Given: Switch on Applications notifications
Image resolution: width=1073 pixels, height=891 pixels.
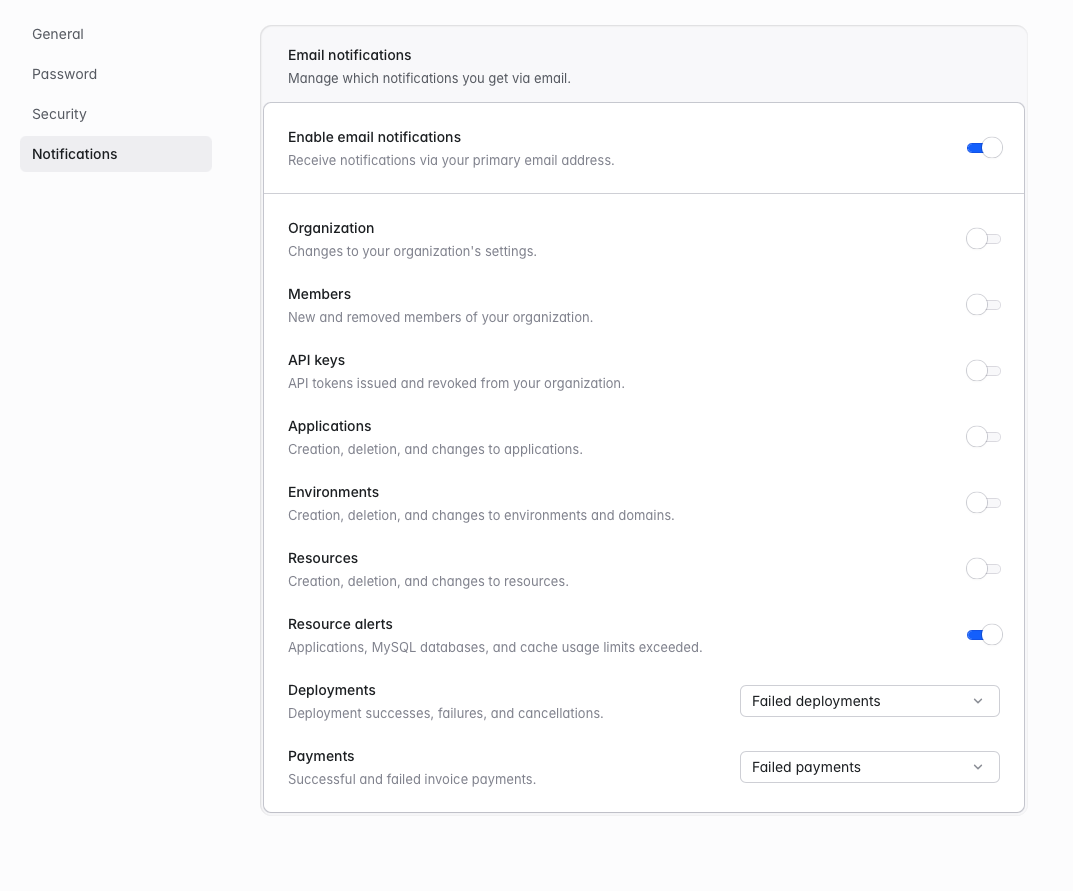Looking at the screenshot, I should pyautogui.click(x=983, y=437).
